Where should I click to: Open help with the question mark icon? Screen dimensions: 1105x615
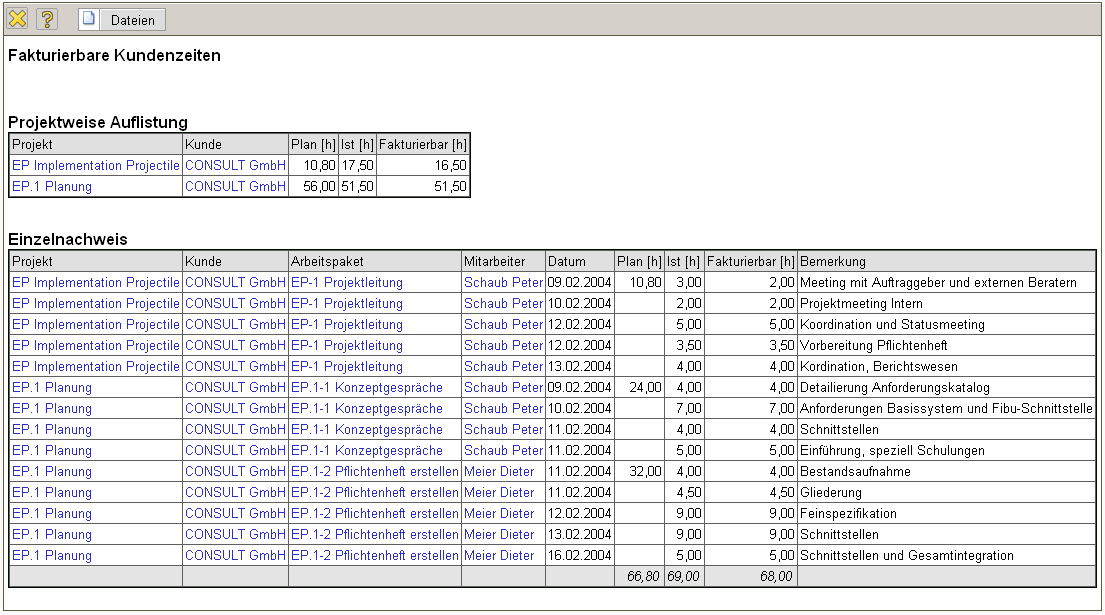point(47,19)
